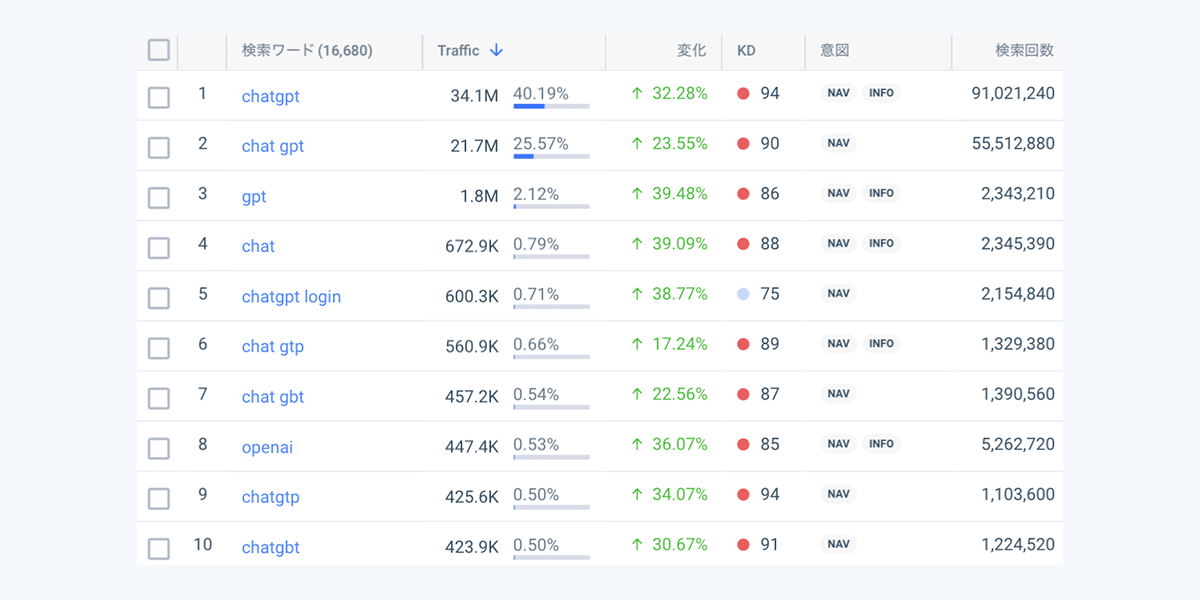Click the 447.4K traffic value

tap(472, 446)
